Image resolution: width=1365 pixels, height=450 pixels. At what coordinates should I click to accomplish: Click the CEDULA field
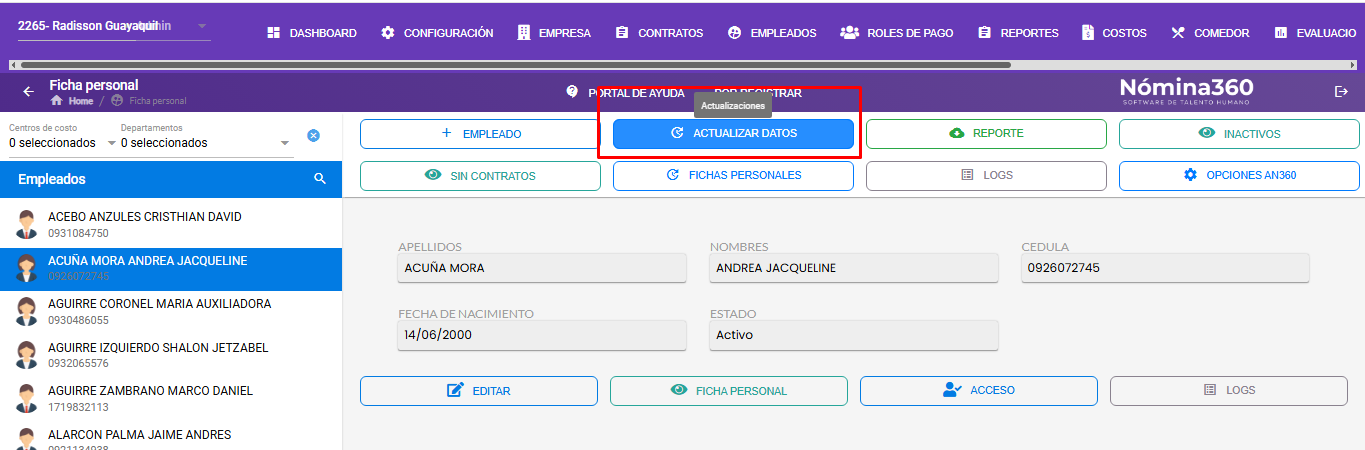coord(1165,268)
